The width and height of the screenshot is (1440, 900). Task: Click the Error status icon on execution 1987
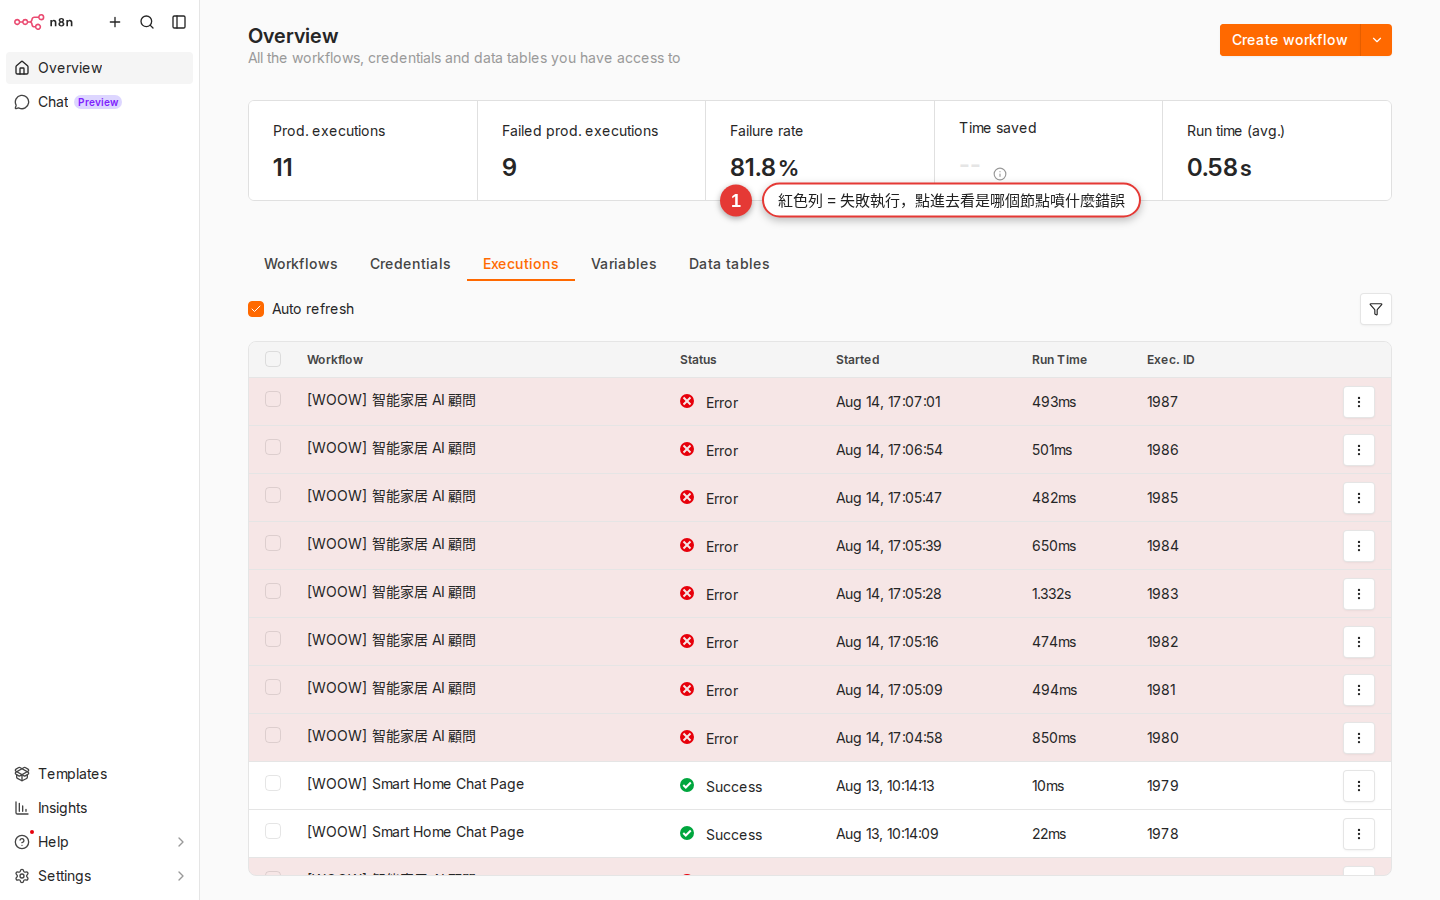(687, 401)
